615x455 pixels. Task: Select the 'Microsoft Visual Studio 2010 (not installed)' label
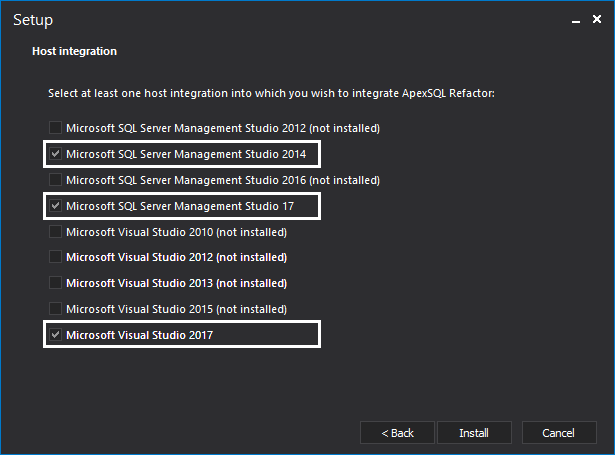click(x=176, y=232)
